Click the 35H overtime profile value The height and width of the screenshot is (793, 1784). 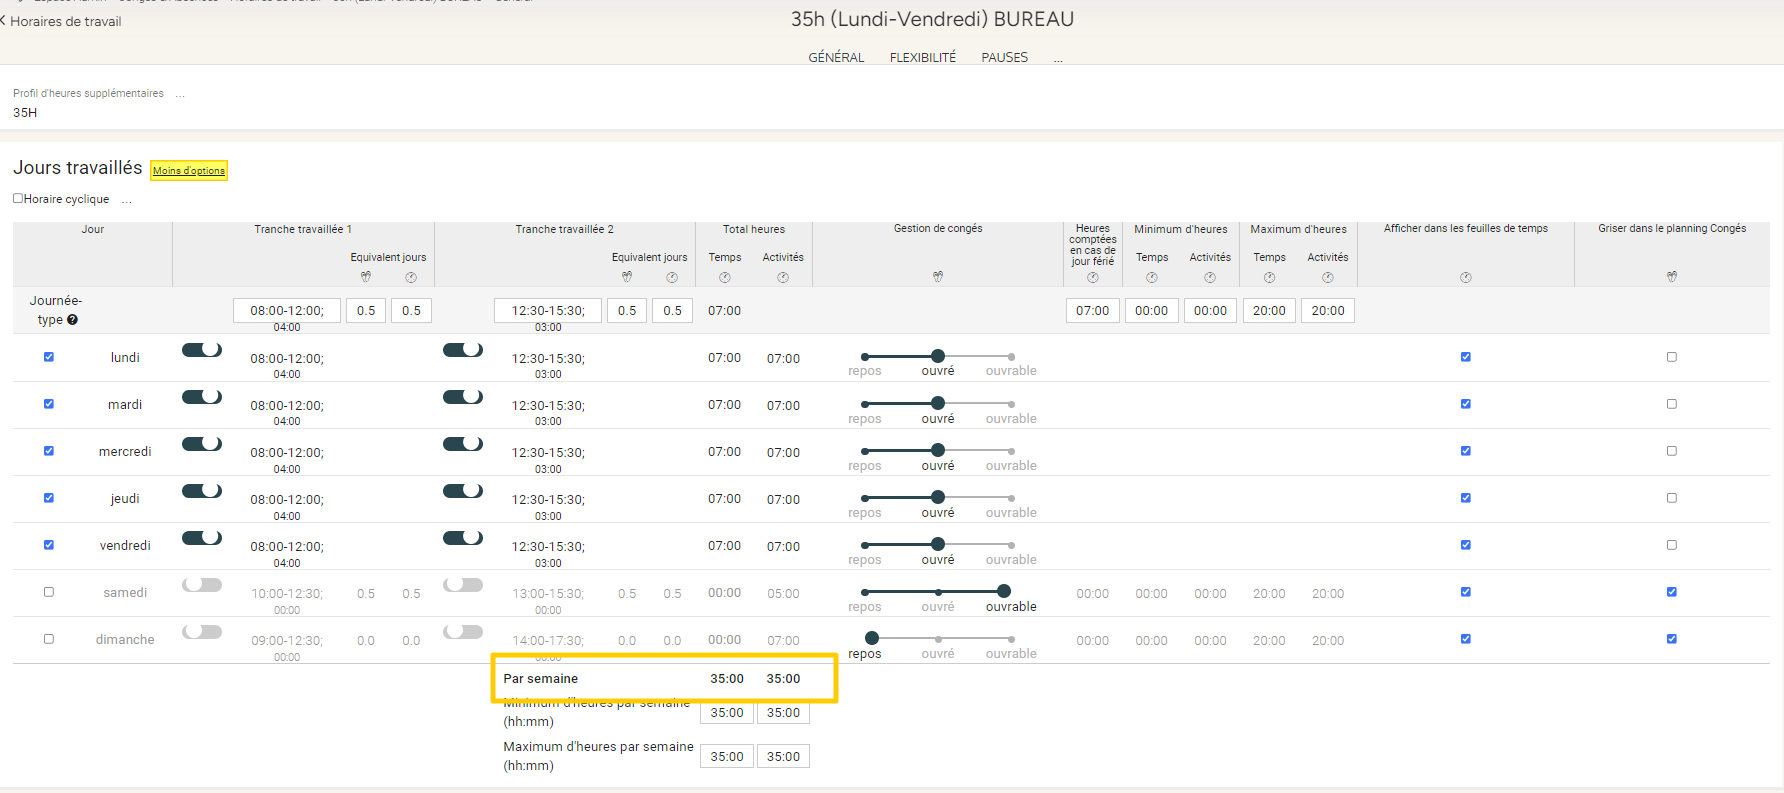click(x=25, y=113)
